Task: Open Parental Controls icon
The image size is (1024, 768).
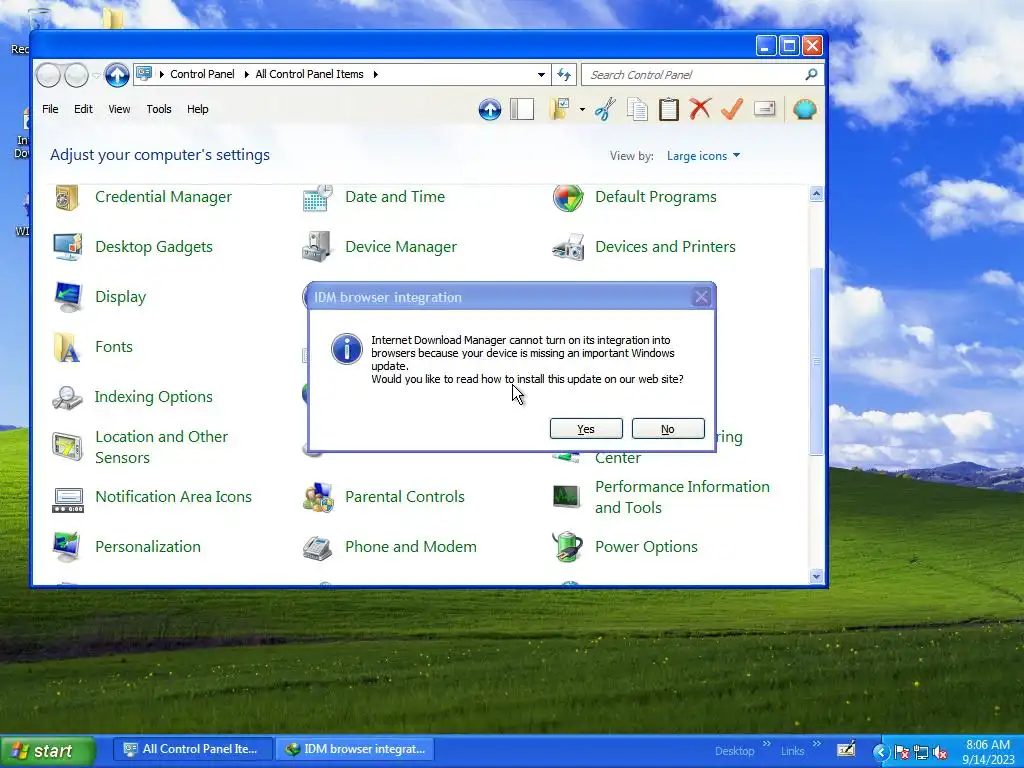Action: tap(318, 497)
